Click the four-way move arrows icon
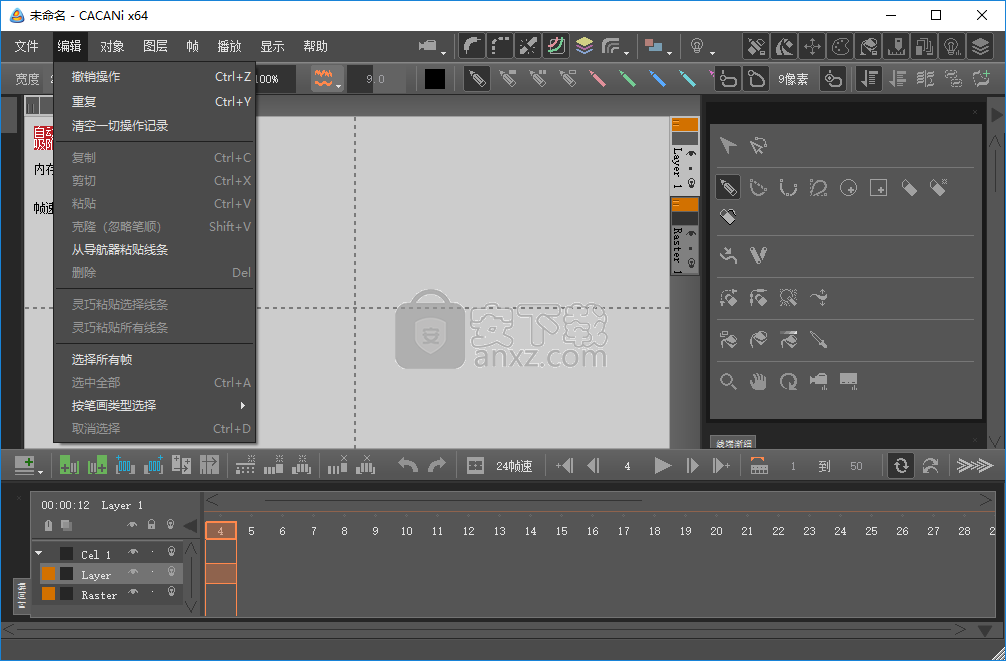This screenshot has height=661, width=1006. (x=812, y=46)
